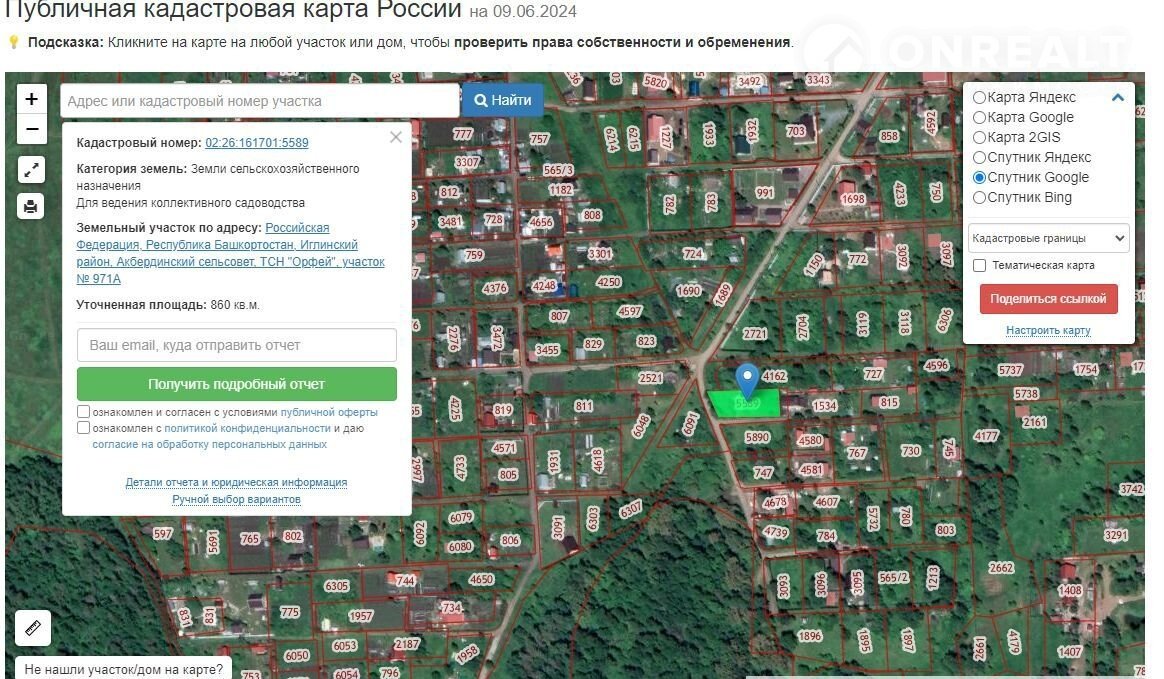Open cadastral number 02:26:161701:5589 link

coord(257,143)
